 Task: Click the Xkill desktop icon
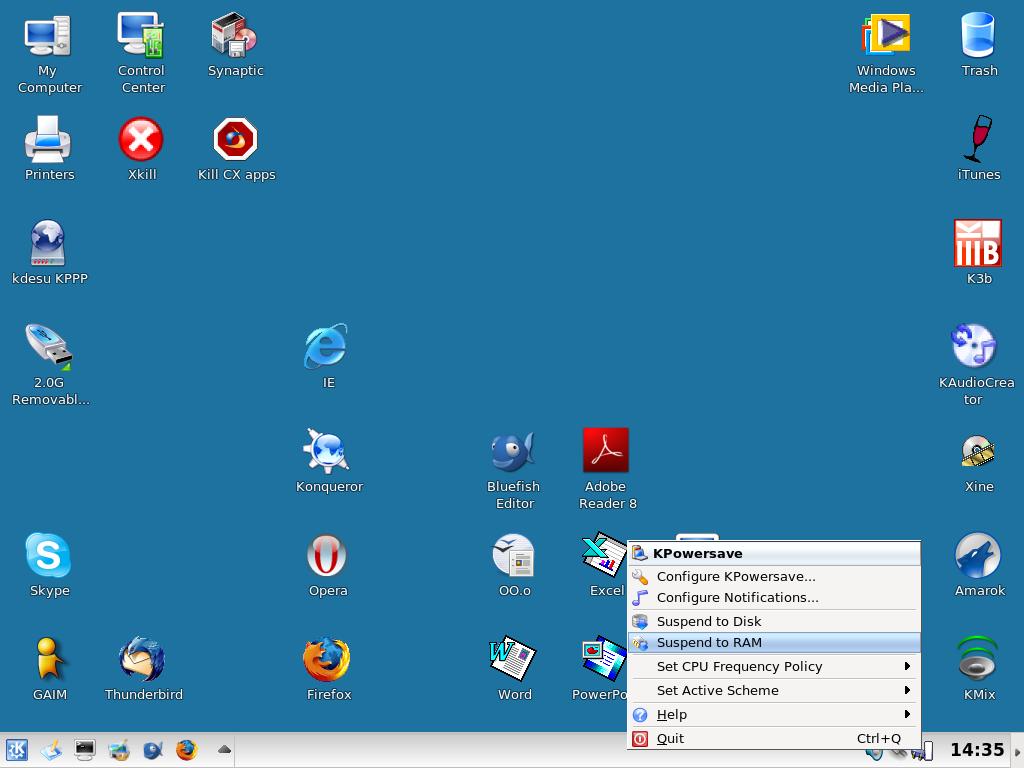tap(141, 139)
